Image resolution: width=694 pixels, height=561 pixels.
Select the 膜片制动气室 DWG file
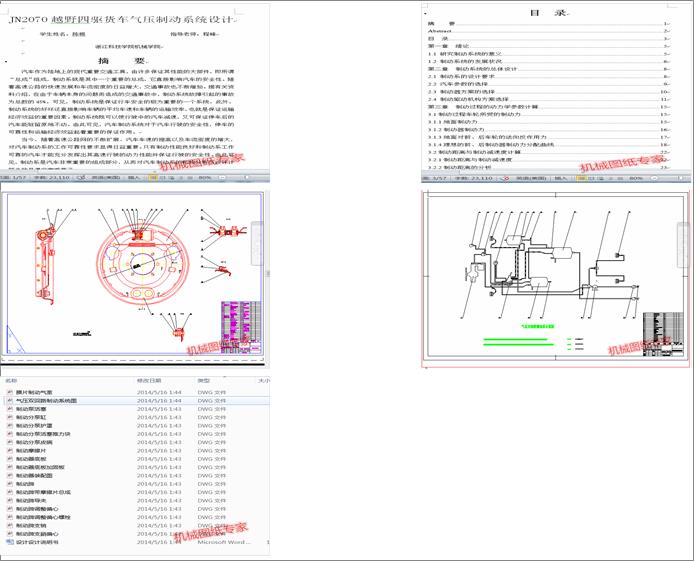pyautogui.click(x=136, y=392)
